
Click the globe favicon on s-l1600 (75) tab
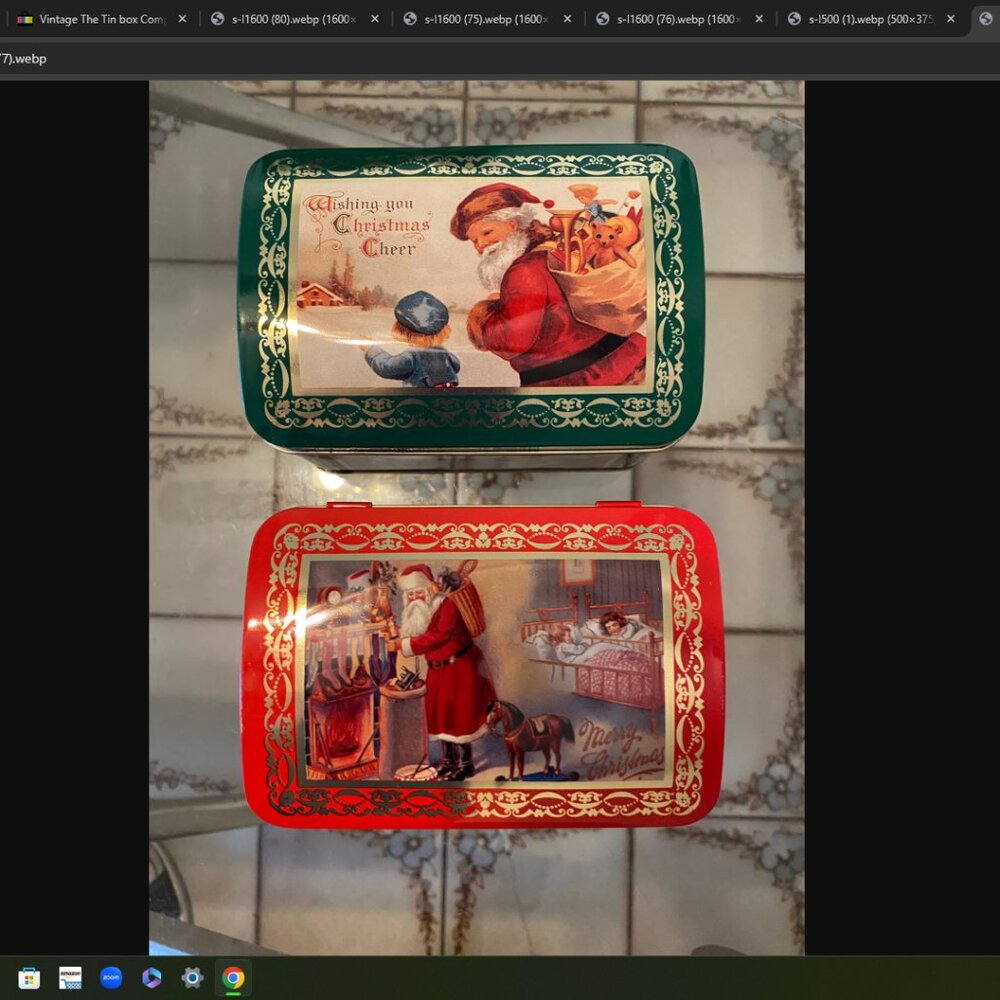[410, 19]
